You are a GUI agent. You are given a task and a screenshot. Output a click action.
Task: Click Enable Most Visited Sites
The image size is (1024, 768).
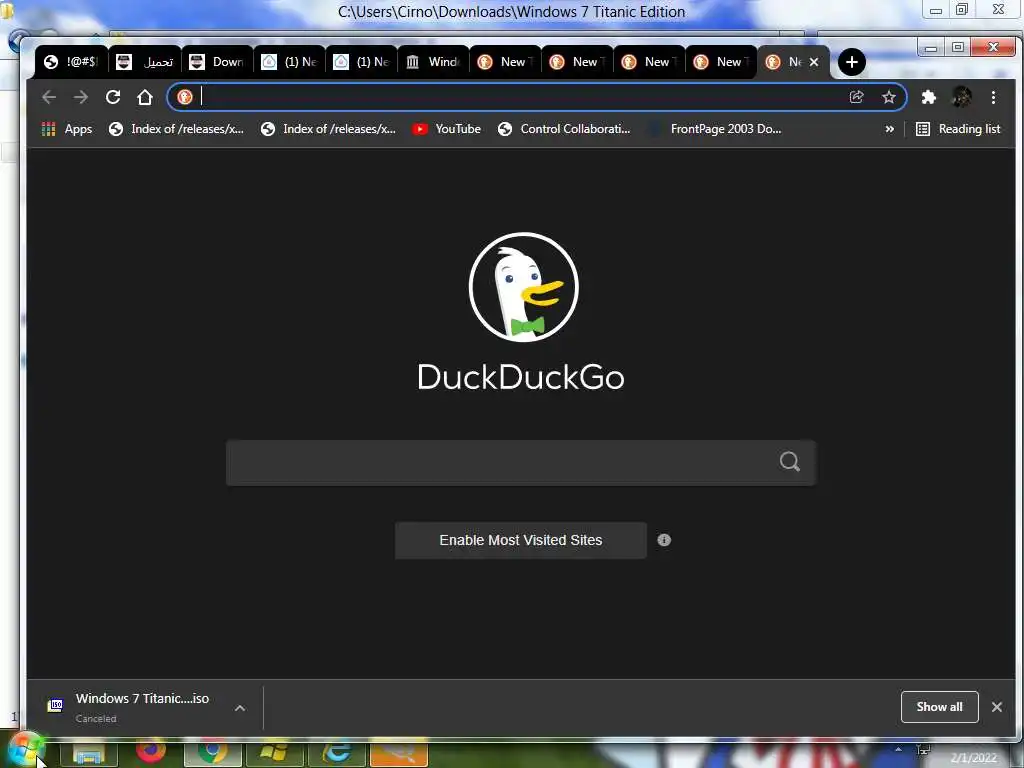520,540
